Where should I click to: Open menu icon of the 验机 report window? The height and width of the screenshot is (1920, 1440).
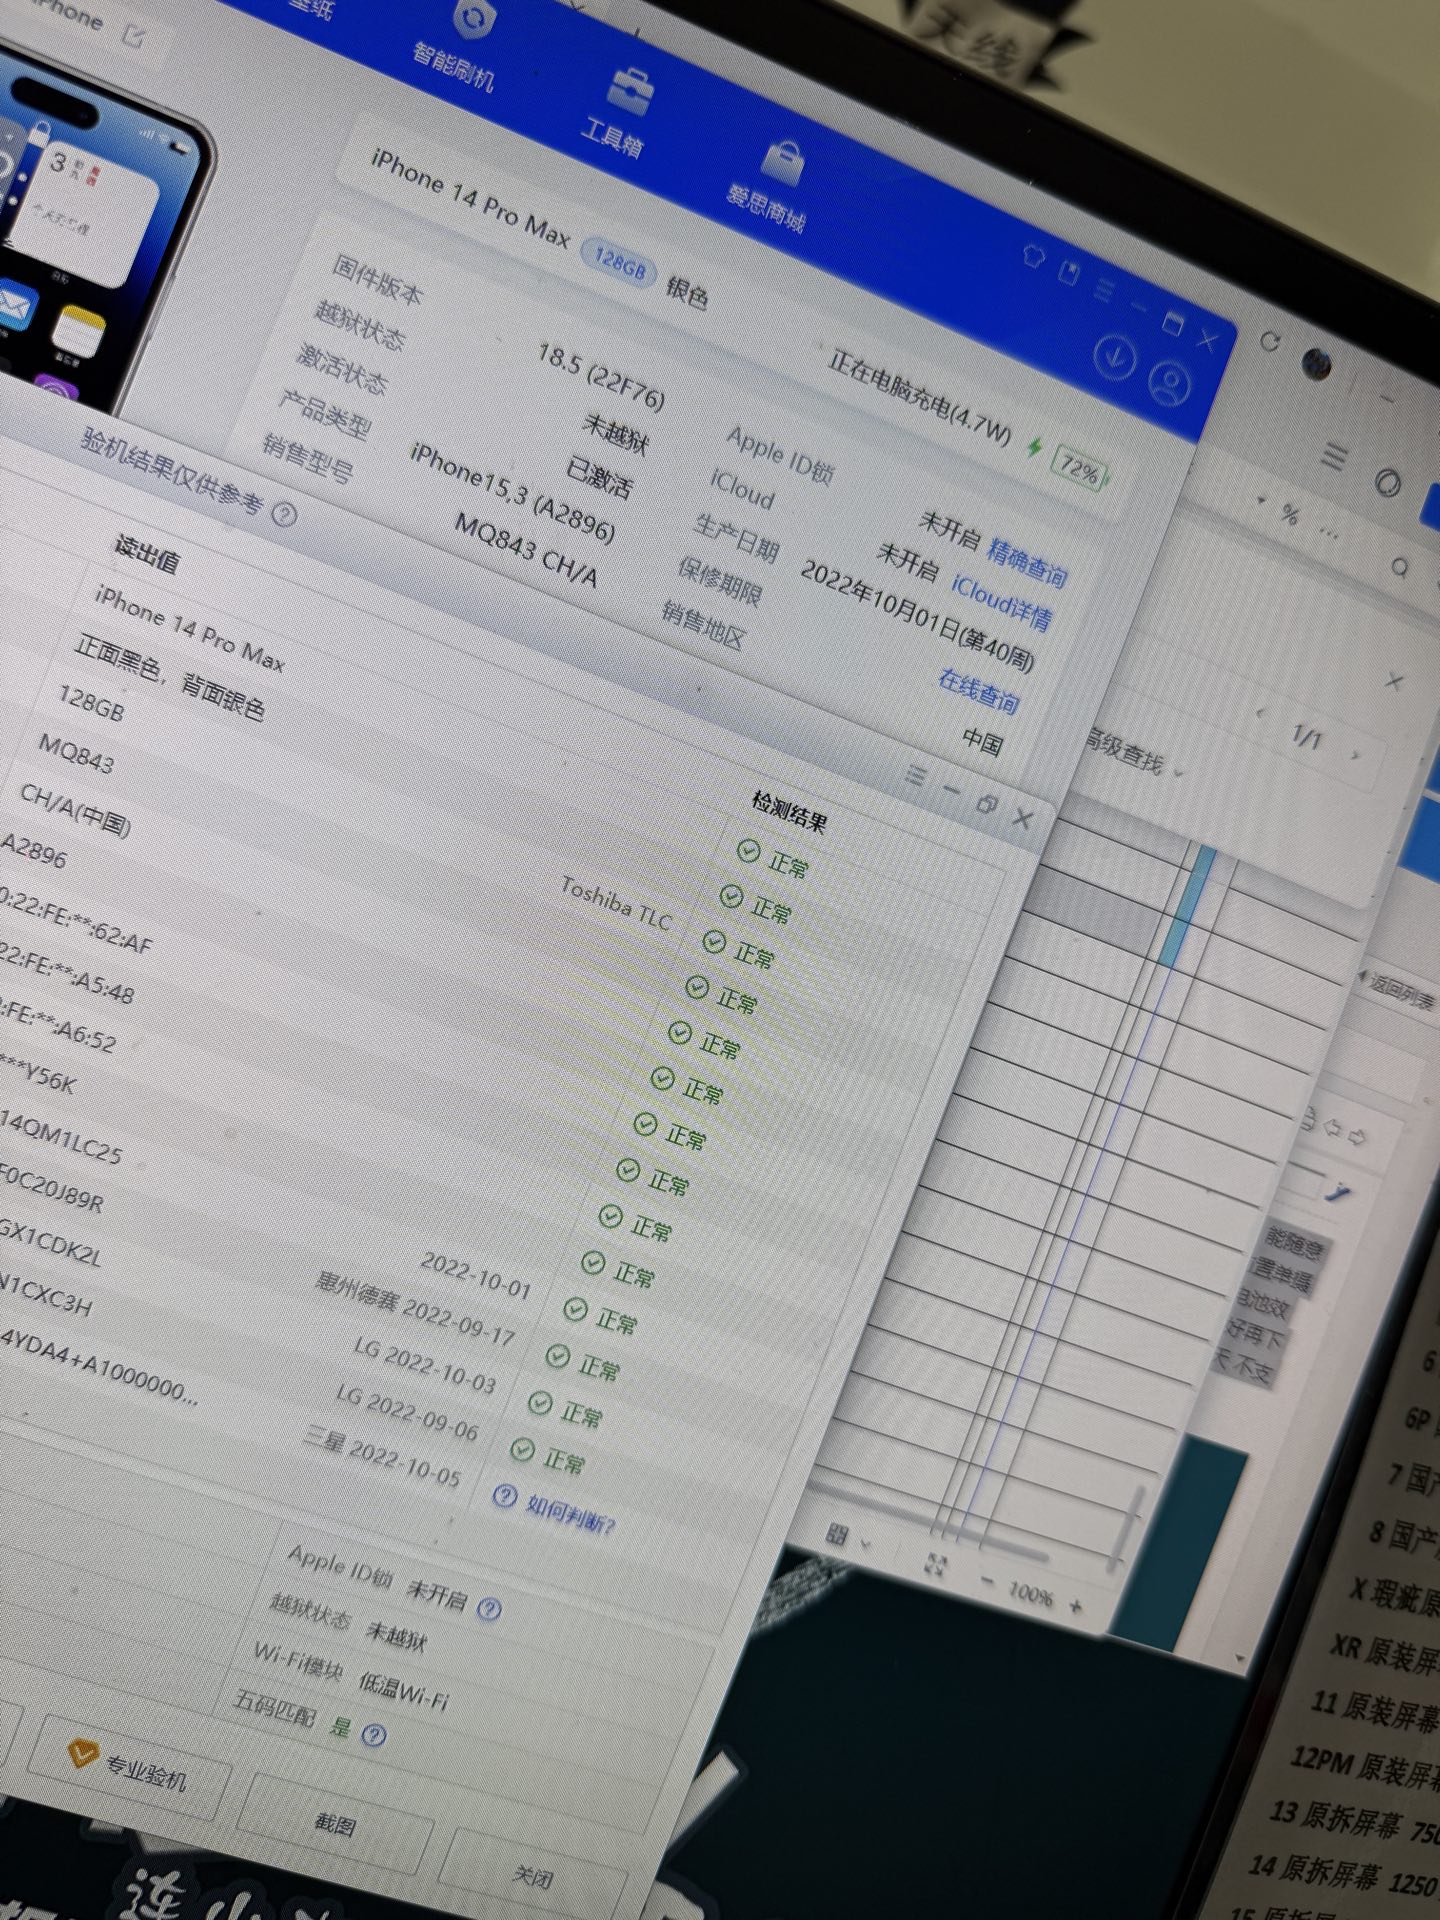[915, 775]
